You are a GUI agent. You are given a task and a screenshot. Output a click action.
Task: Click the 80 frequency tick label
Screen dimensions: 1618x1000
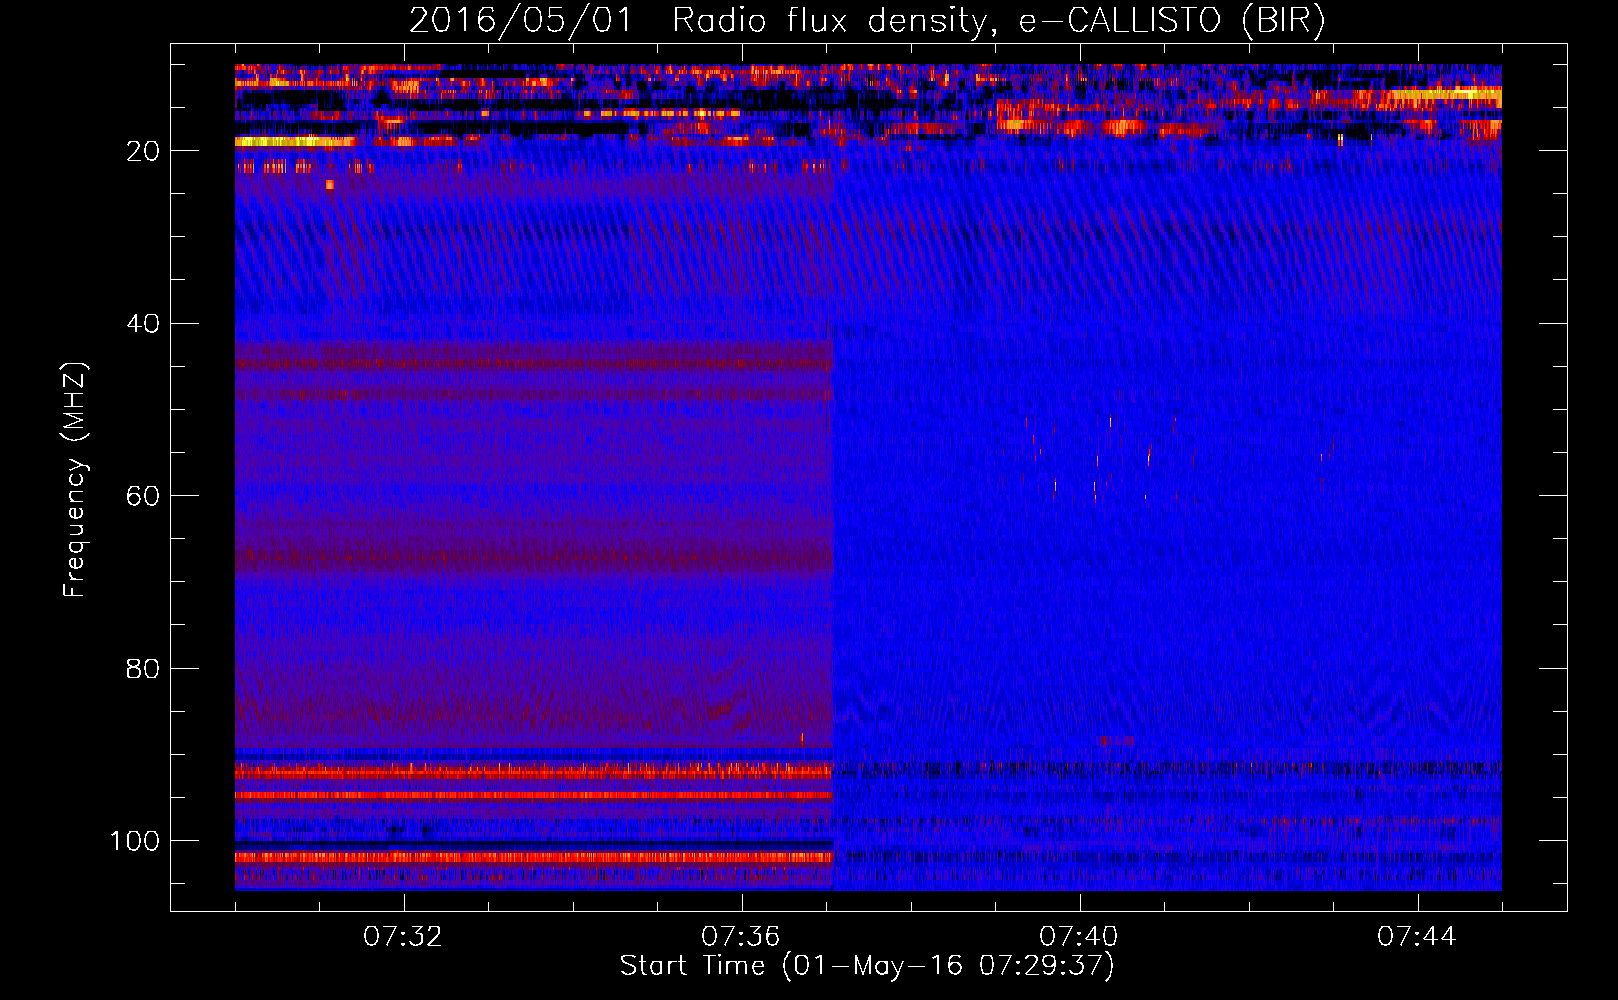[x=143, y=669]
